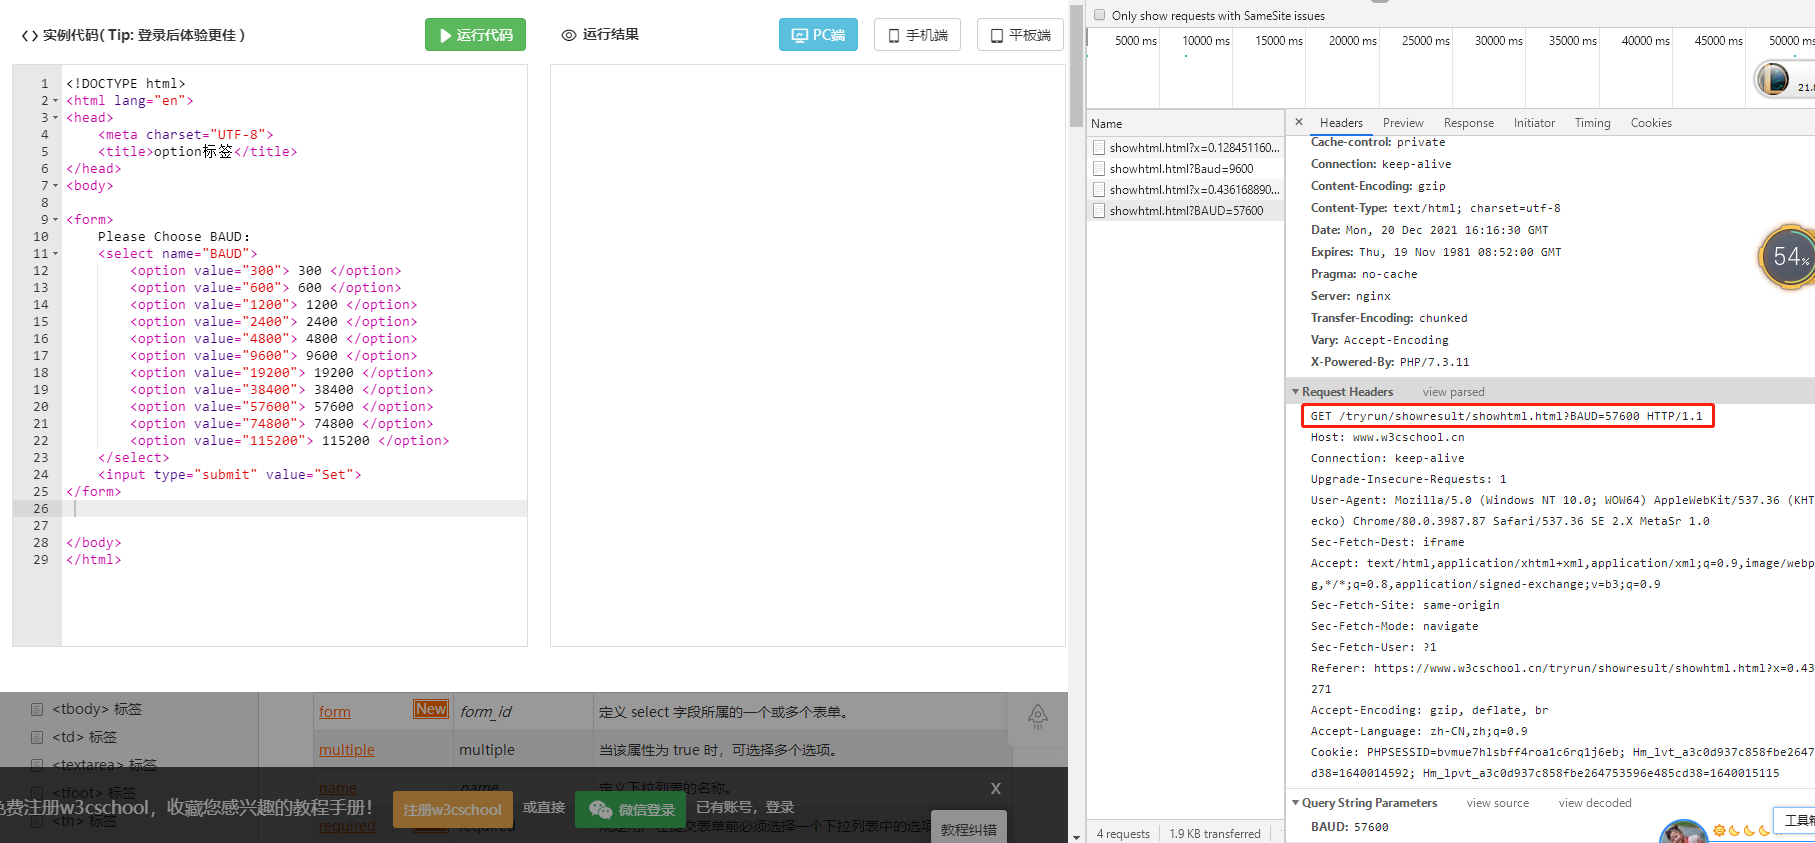Click the input type="submit" code line
Viewport: 1815px width, 843px height.
(230, 475)
